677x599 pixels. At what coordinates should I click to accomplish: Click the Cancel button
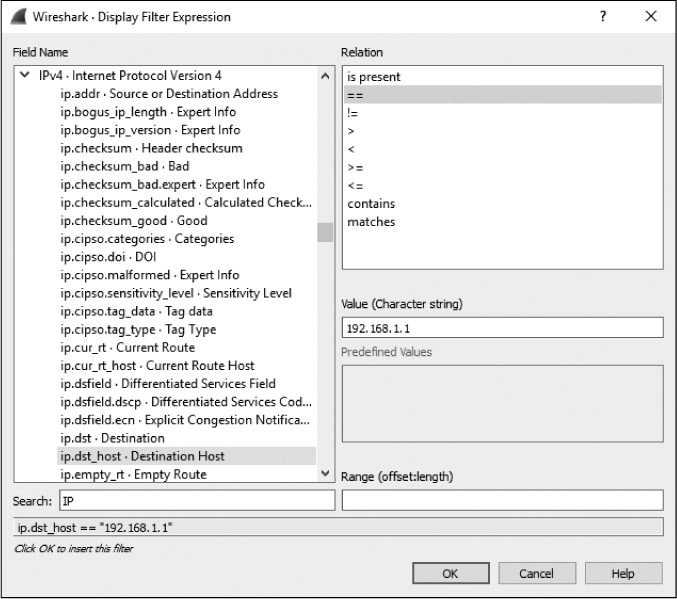click(x=537, y=573)
